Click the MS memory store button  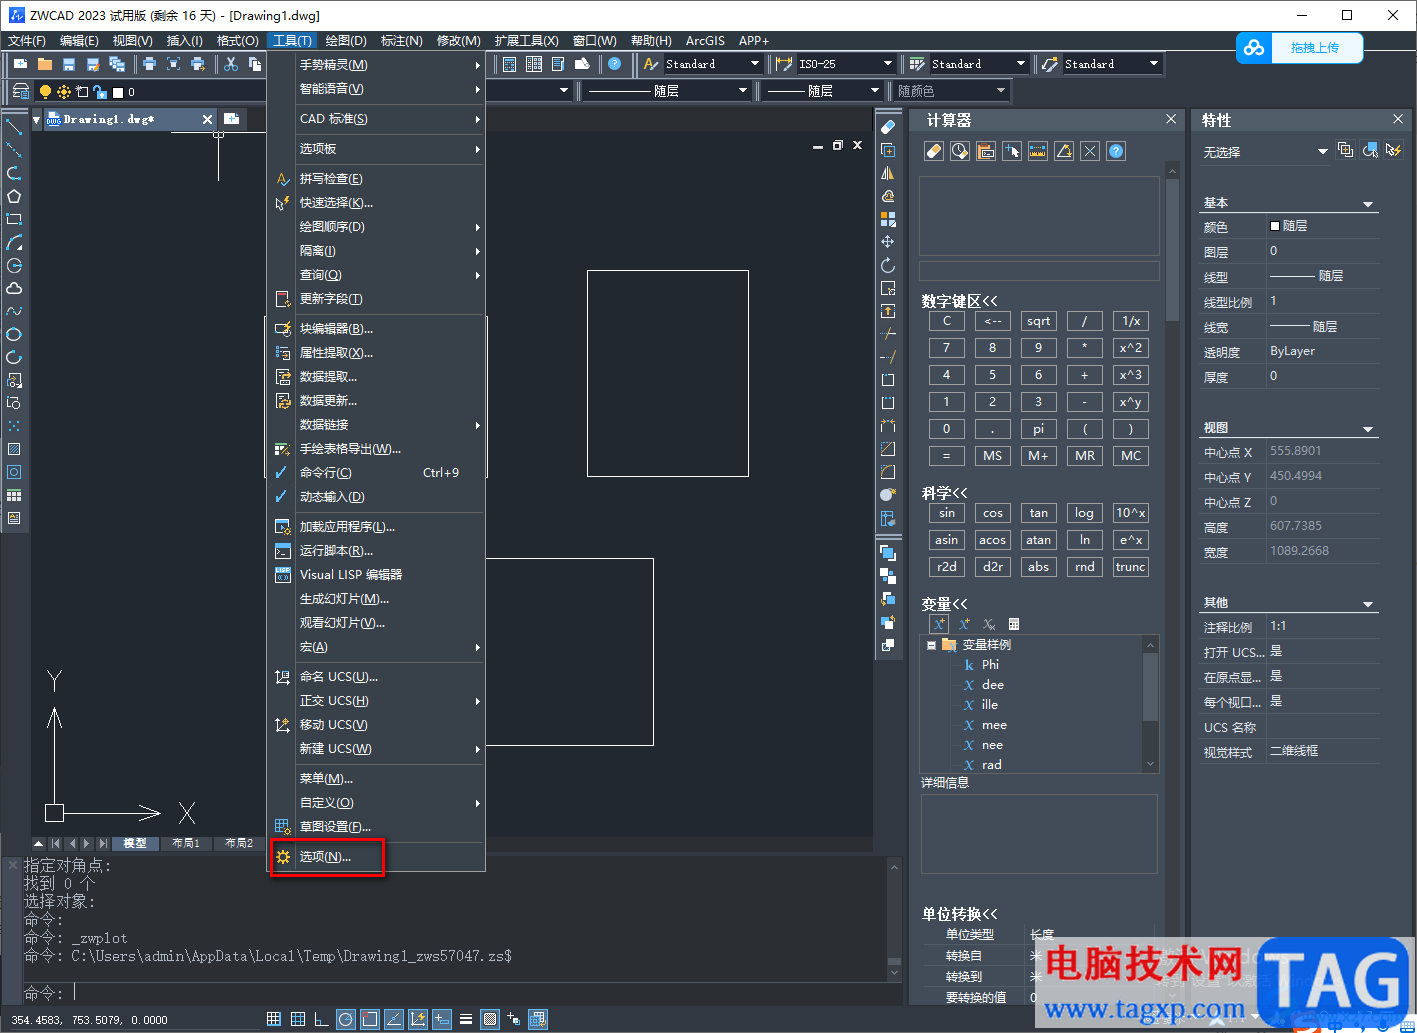pos(992,456)
